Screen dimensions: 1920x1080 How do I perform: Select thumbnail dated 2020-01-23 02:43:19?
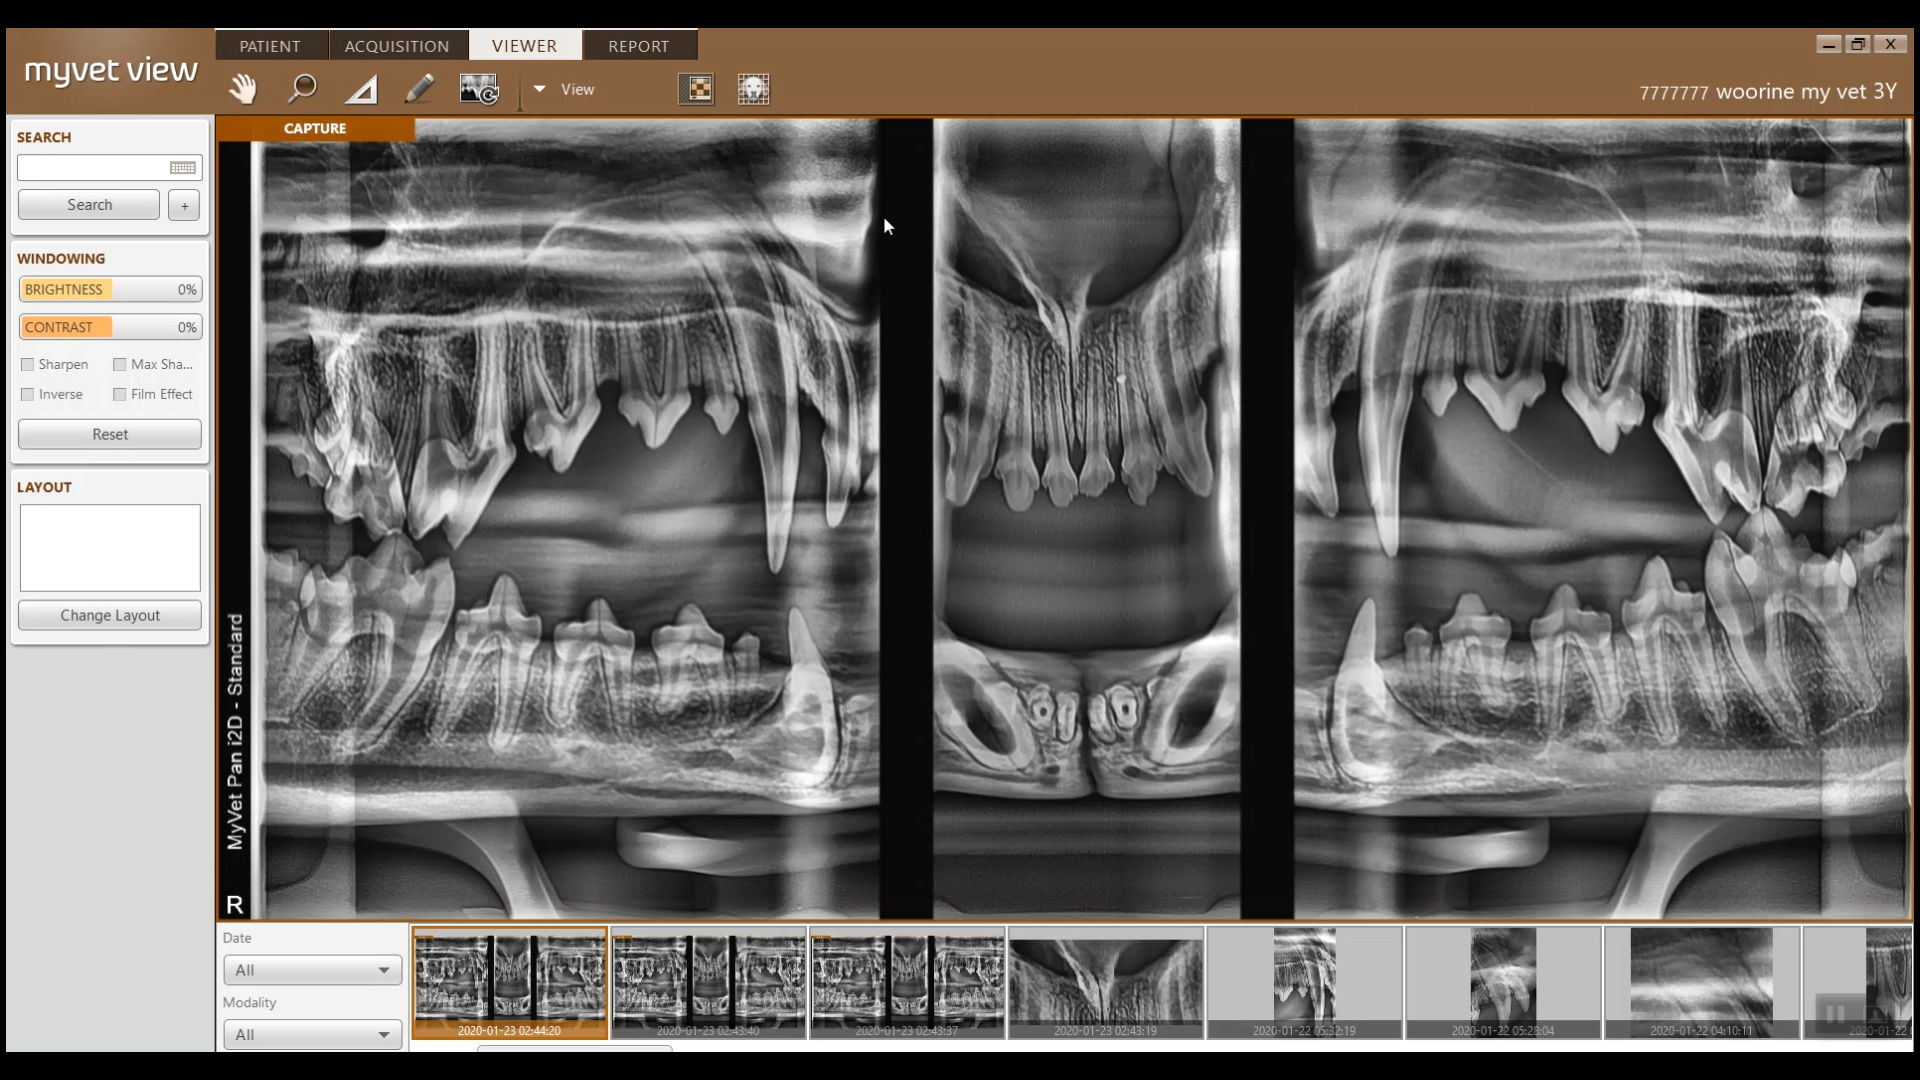pos(1106,982)
